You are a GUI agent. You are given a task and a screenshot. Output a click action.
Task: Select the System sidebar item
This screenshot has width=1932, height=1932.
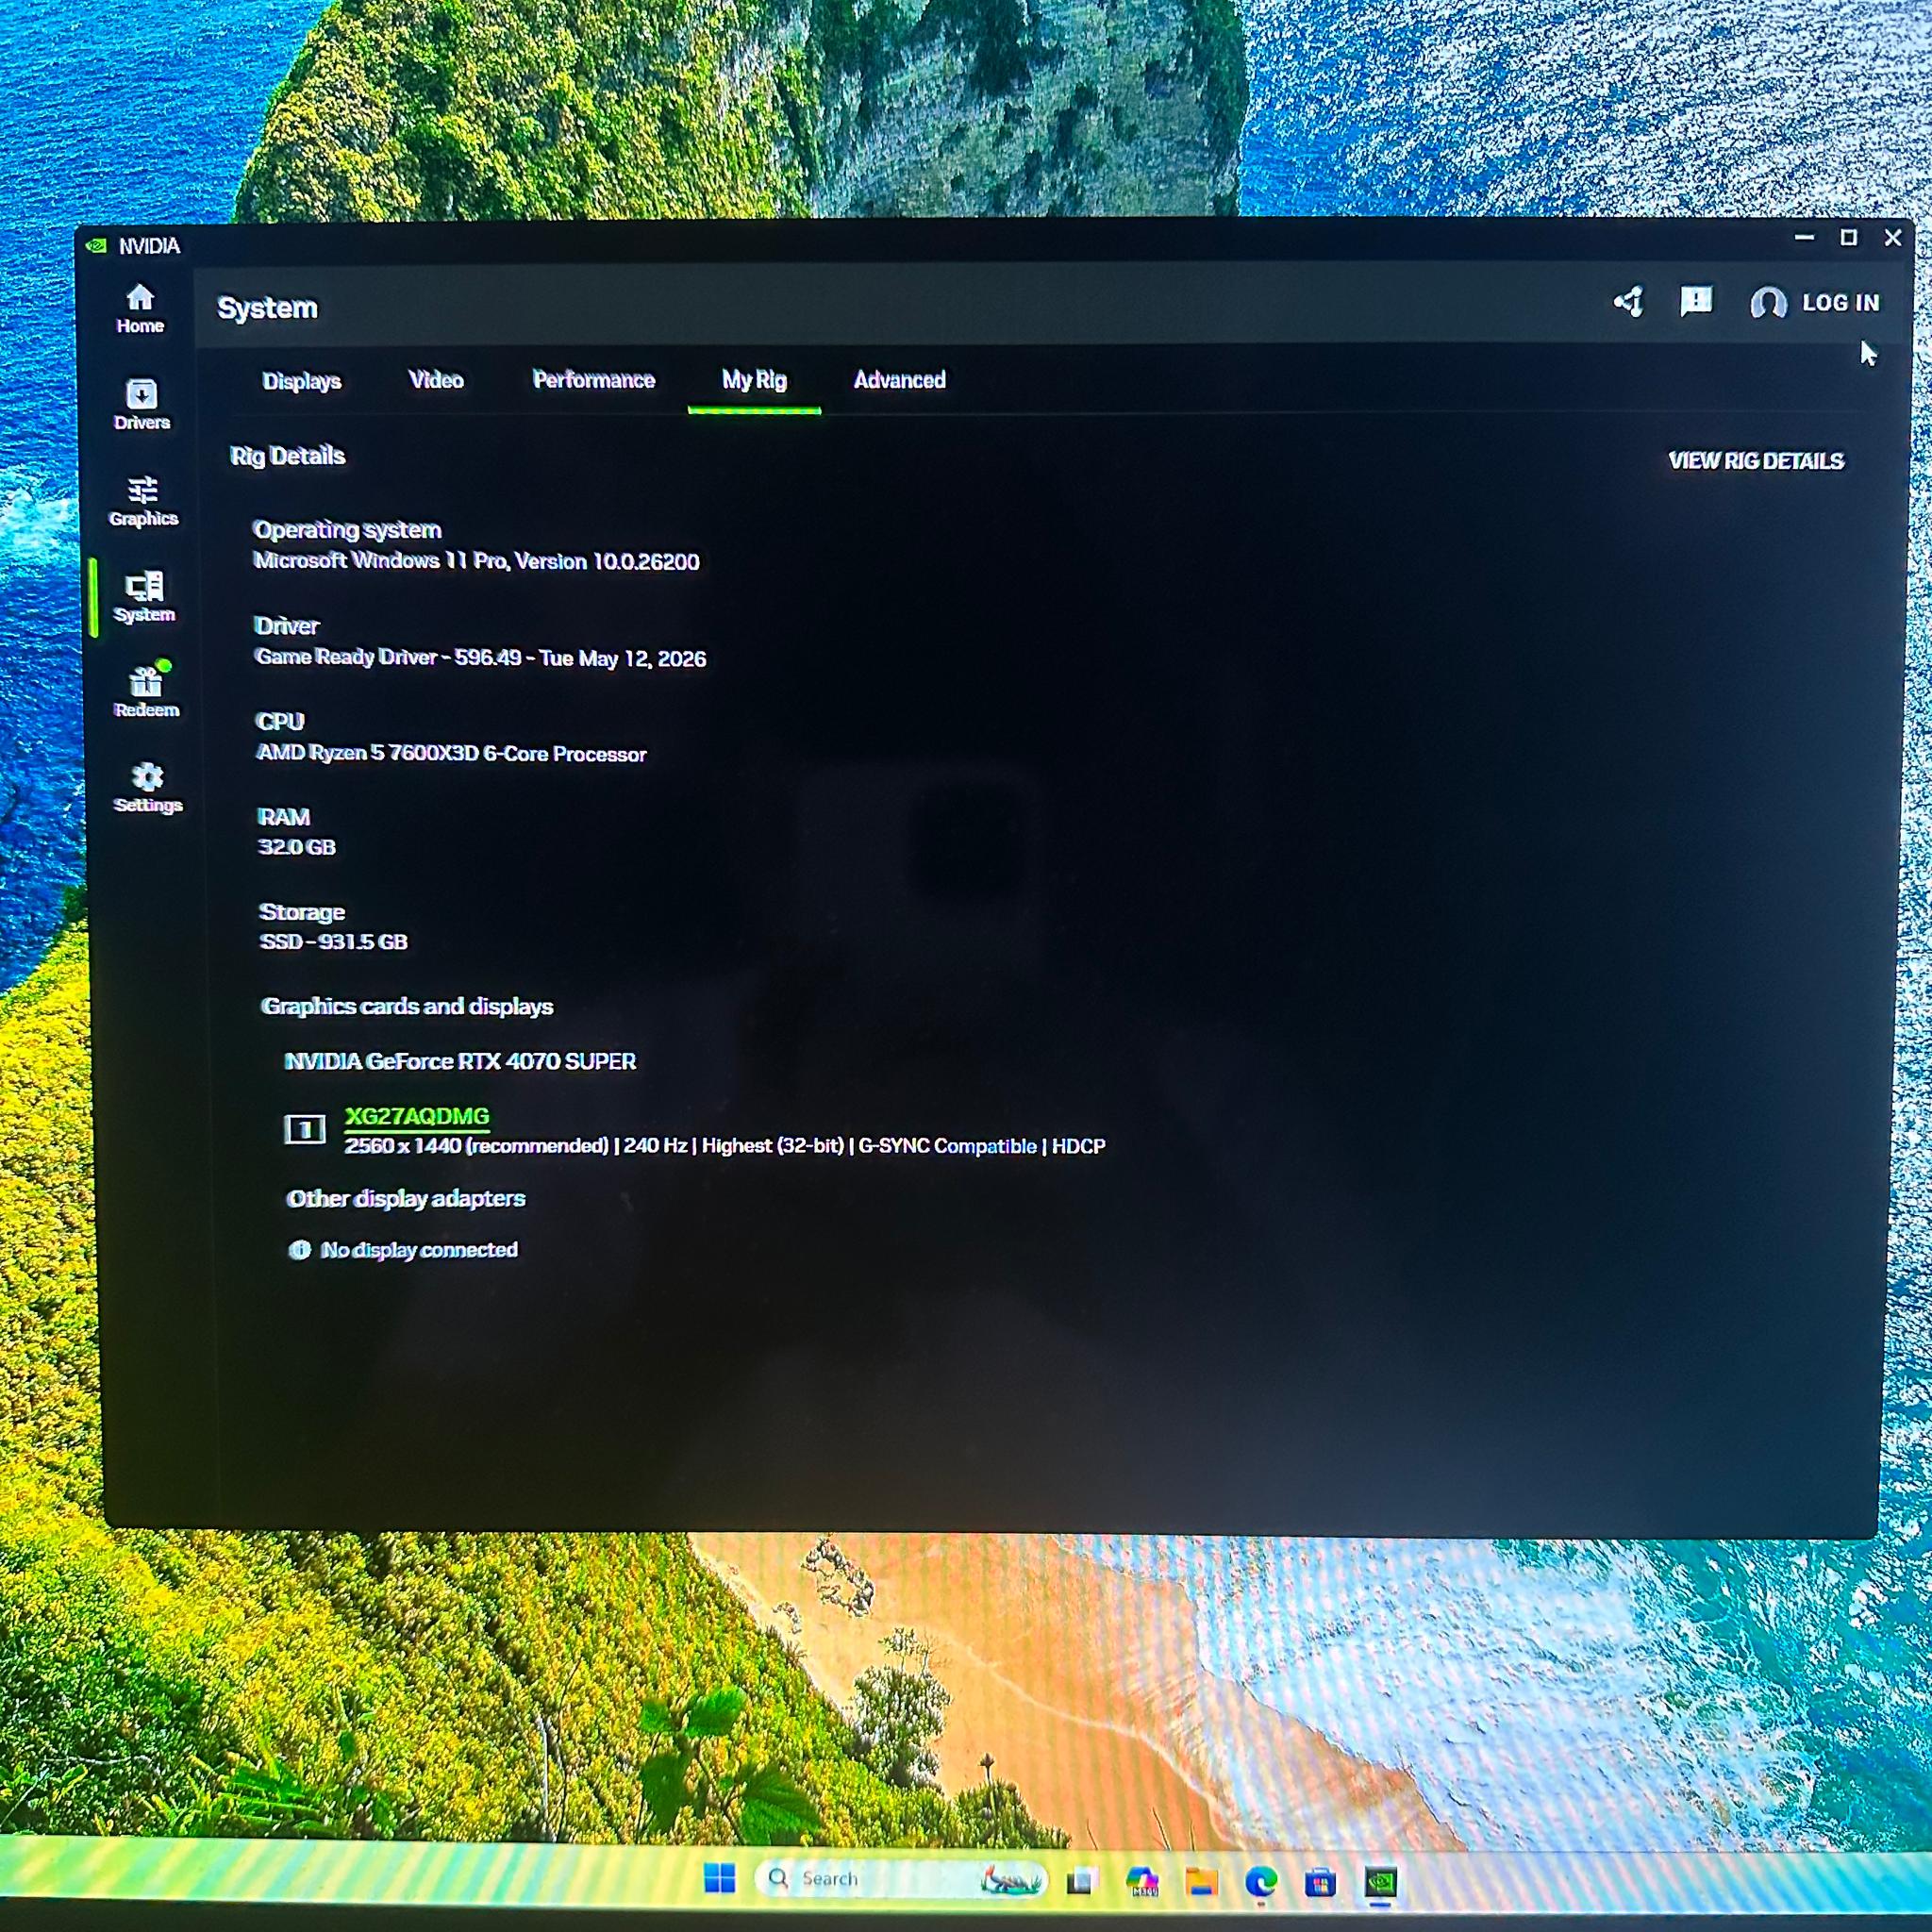tap(144, 597)
